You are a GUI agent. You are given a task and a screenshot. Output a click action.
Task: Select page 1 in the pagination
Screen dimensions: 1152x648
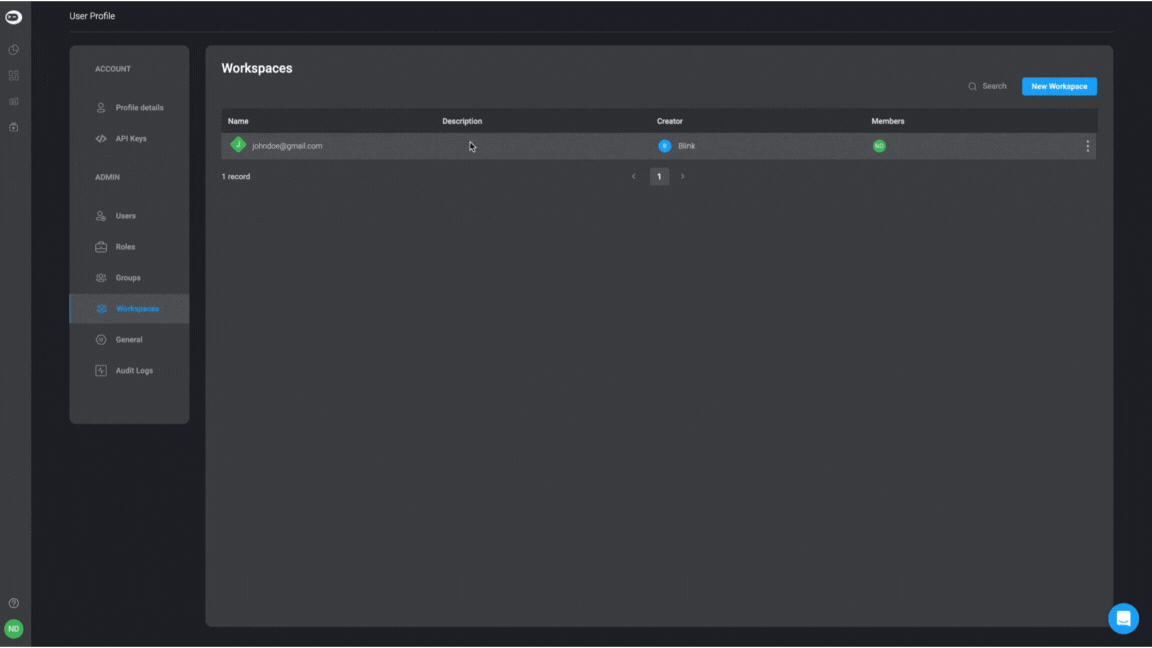click(659, 176)
